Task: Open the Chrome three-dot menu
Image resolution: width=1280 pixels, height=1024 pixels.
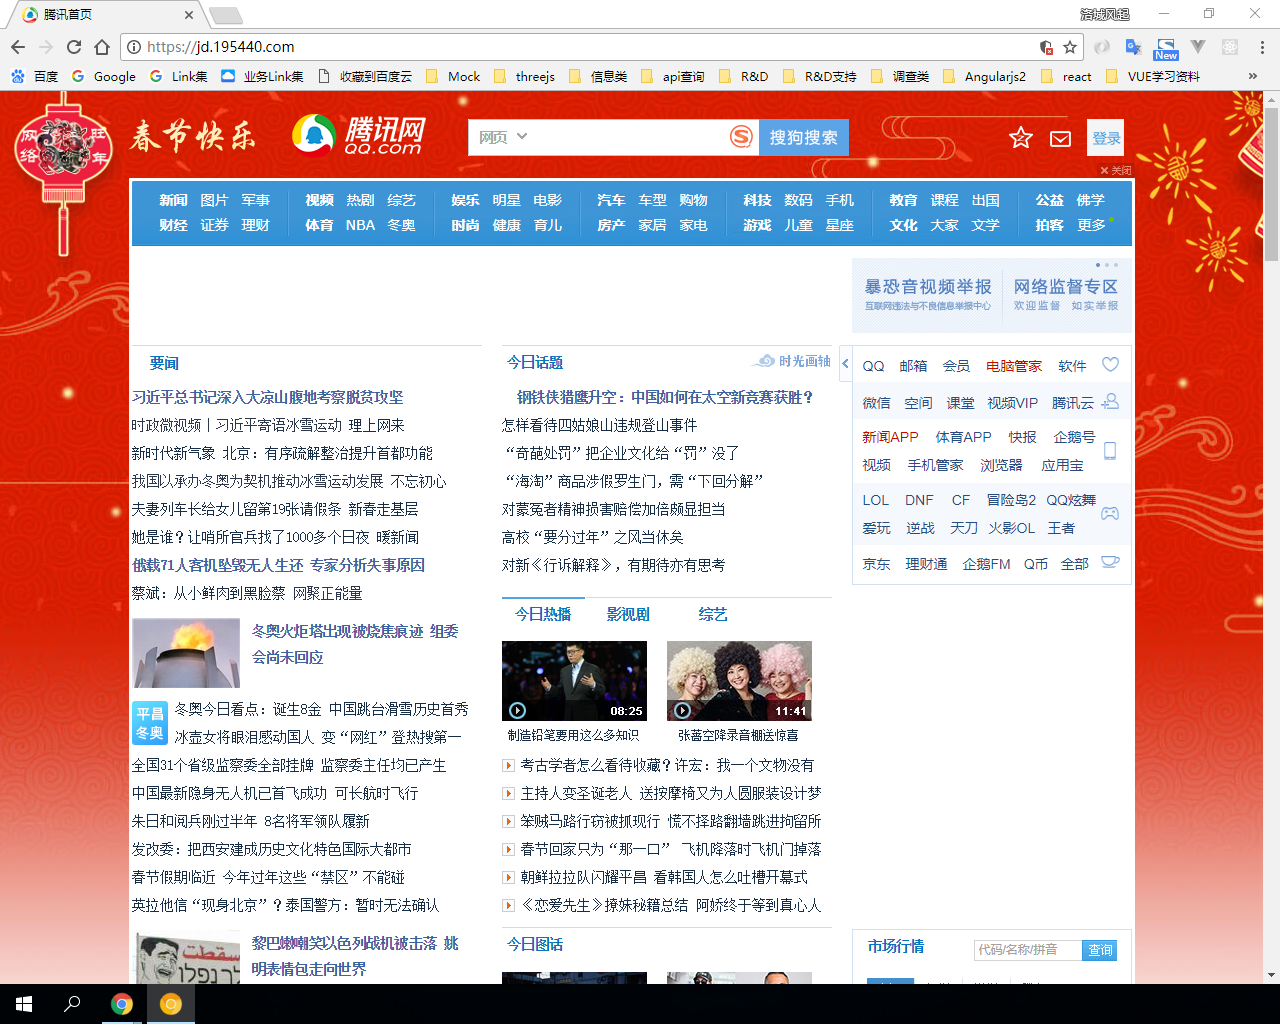Action: (1262, 47)
